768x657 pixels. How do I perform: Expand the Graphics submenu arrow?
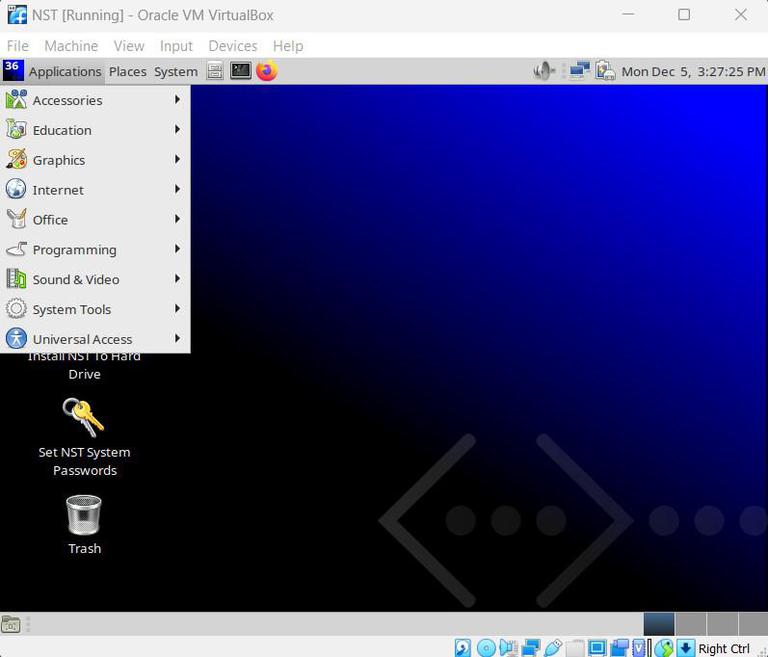click(177, 159)
